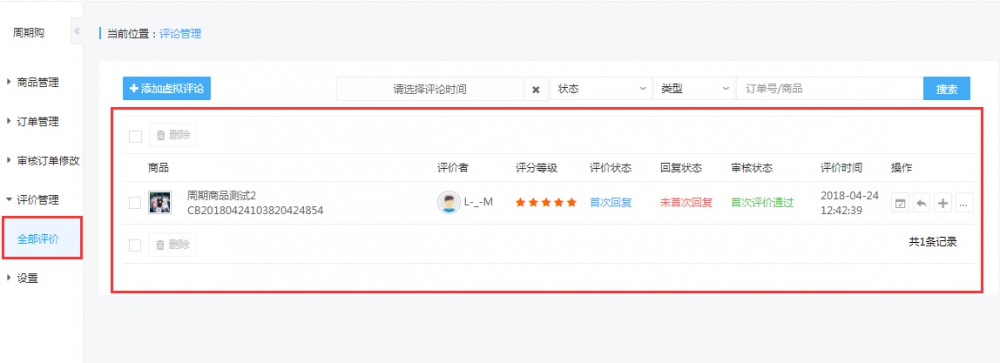
Task: Expand 订单管理 menu item
Action: pyautogui.click(x=38, y=121)
